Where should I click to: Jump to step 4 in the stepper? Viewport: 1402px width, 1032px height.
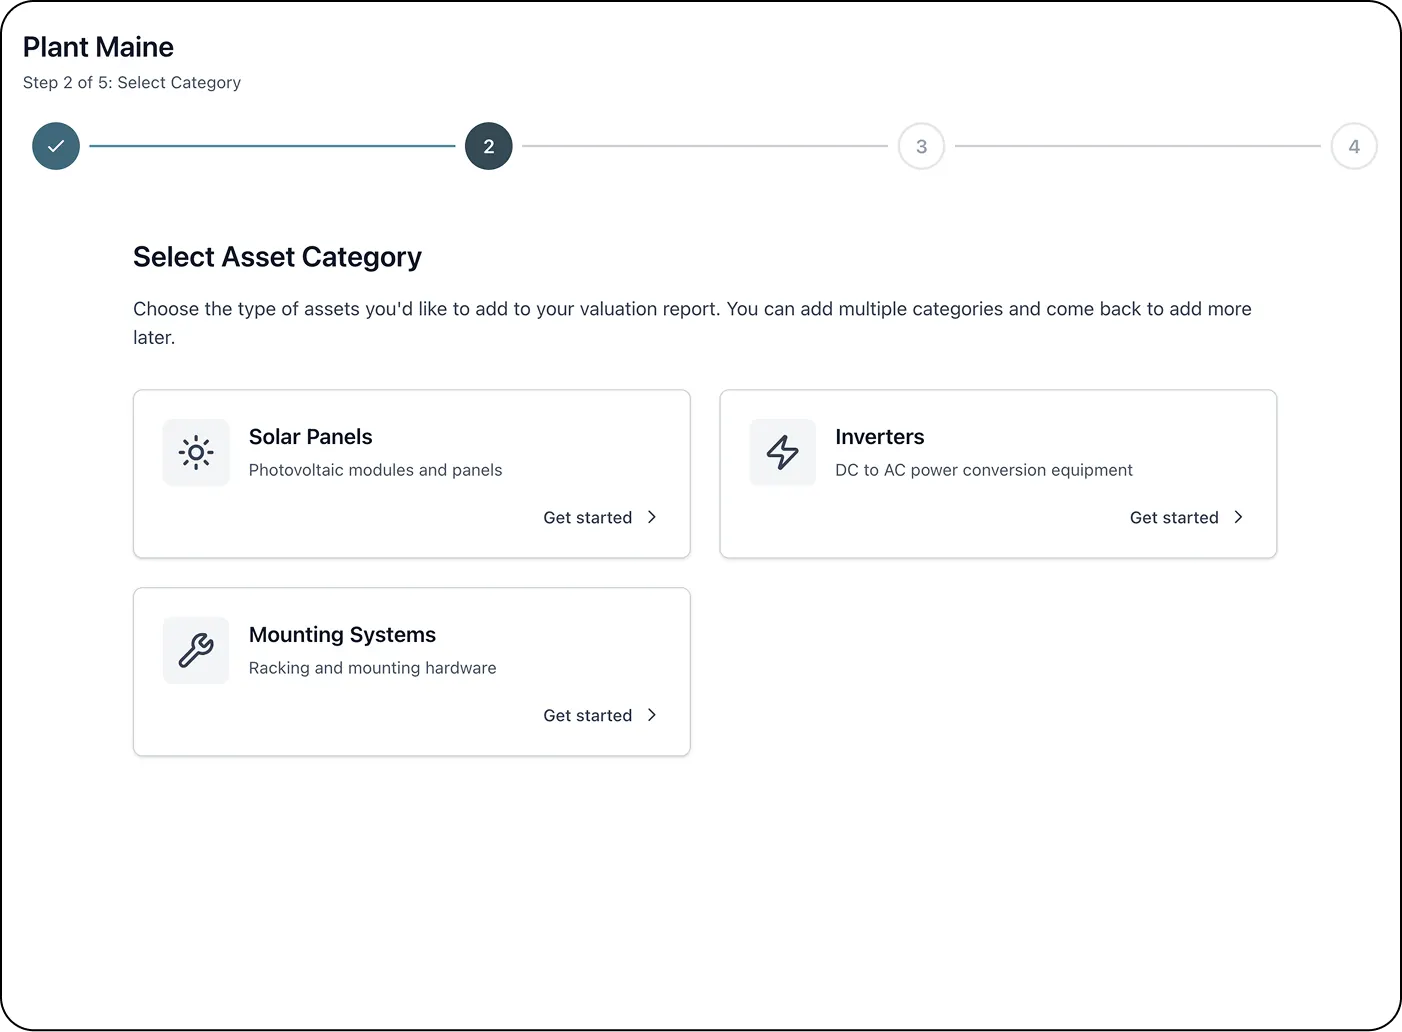pyautogui.click(x=1354, y=146)
